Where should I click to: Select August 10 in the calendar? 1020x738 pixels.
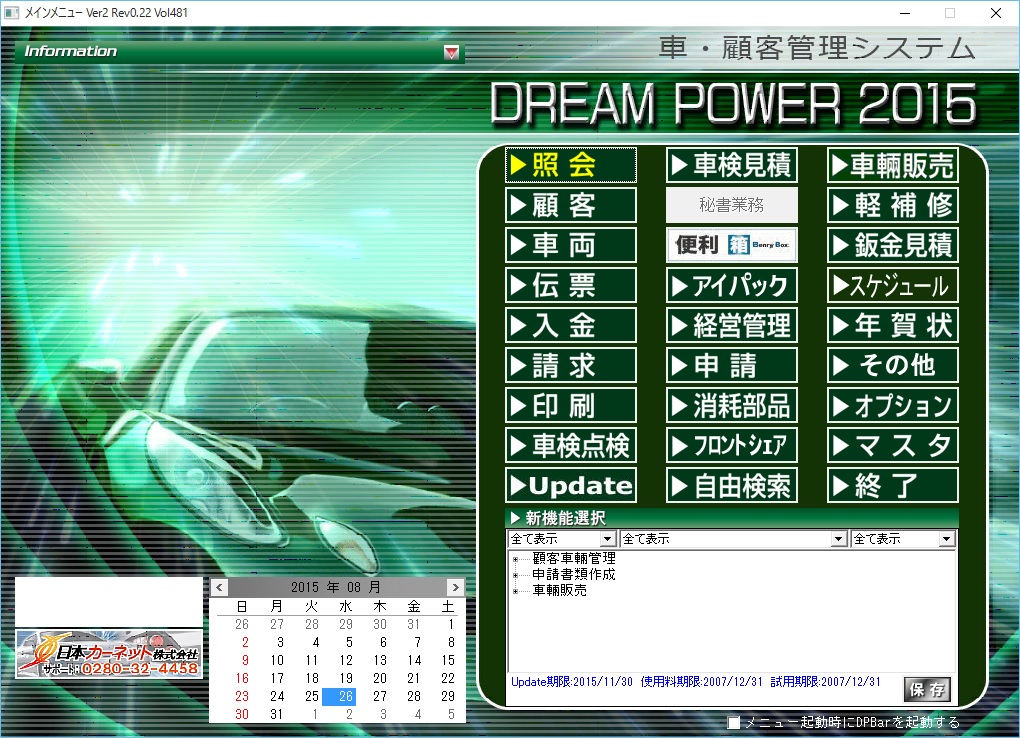coord(277,660)
